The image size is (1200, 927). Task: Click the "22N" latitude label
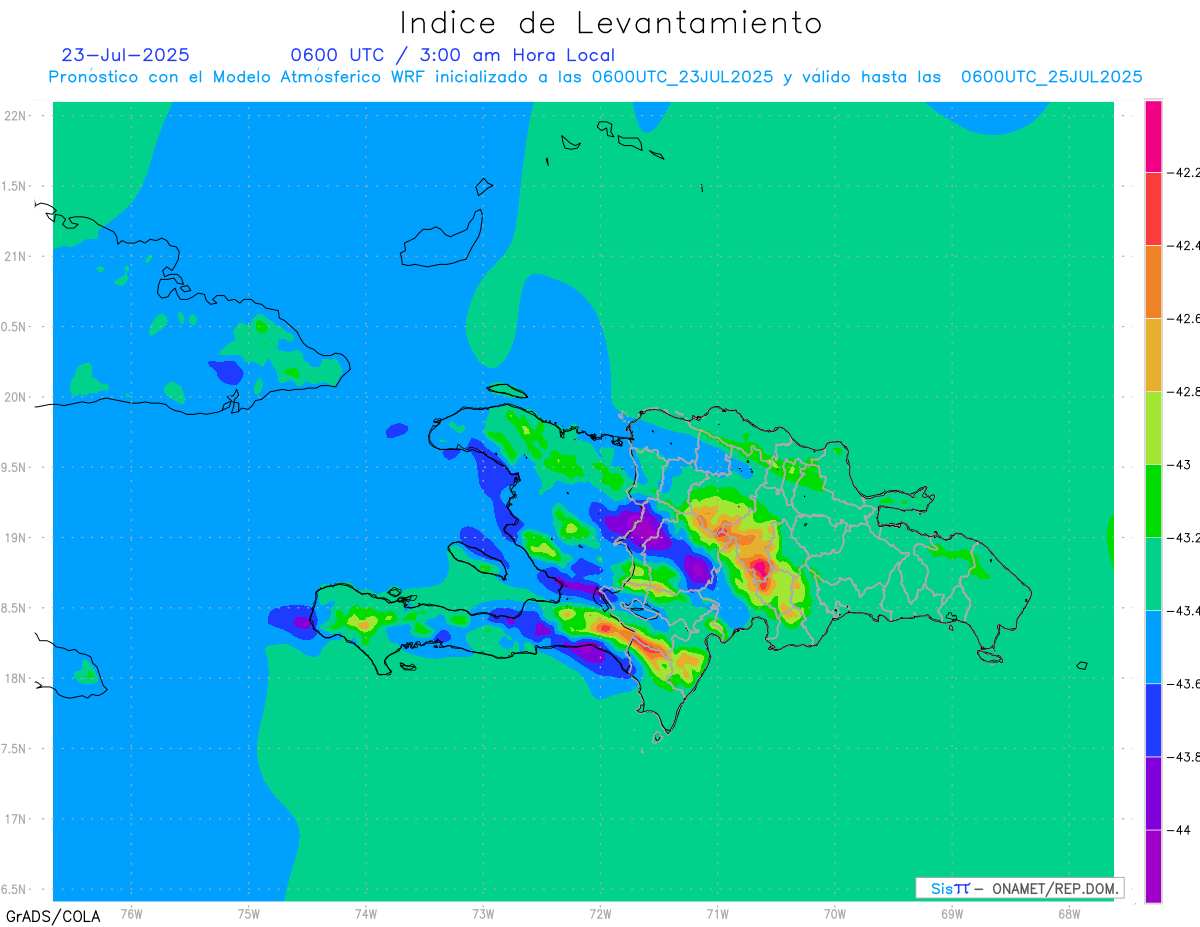(x=15, y=115)
